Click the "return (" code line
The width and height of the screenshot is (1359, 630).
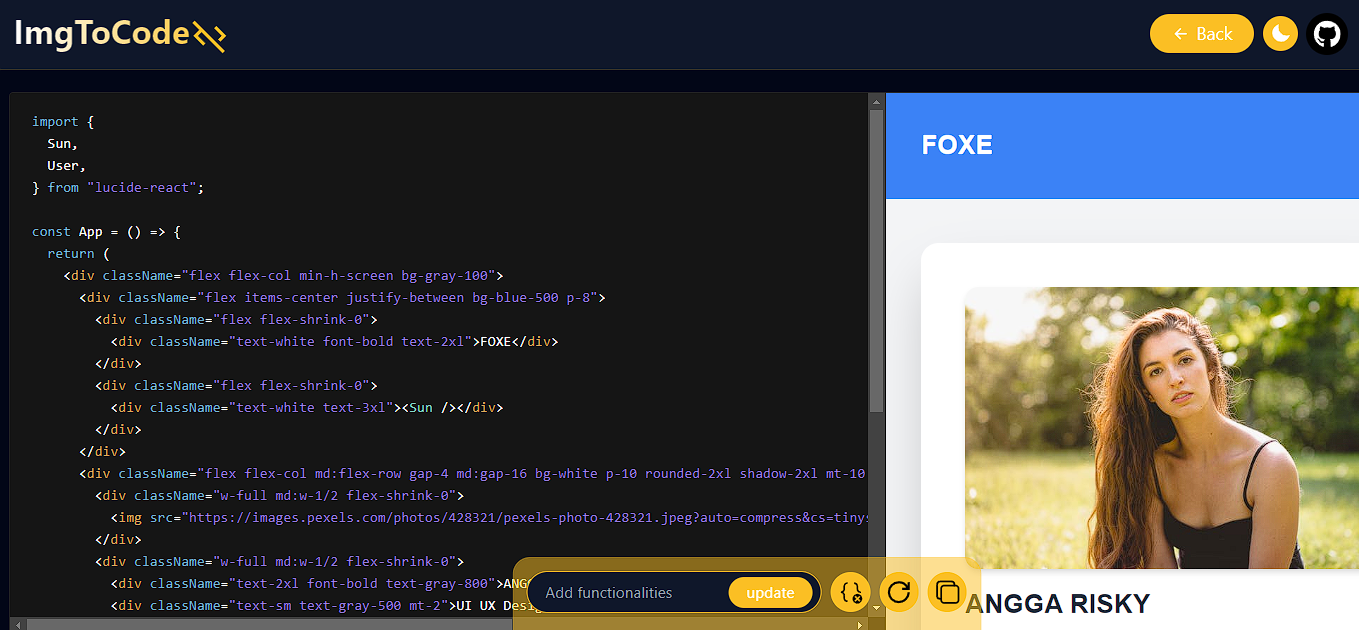[x=78, y=253]
